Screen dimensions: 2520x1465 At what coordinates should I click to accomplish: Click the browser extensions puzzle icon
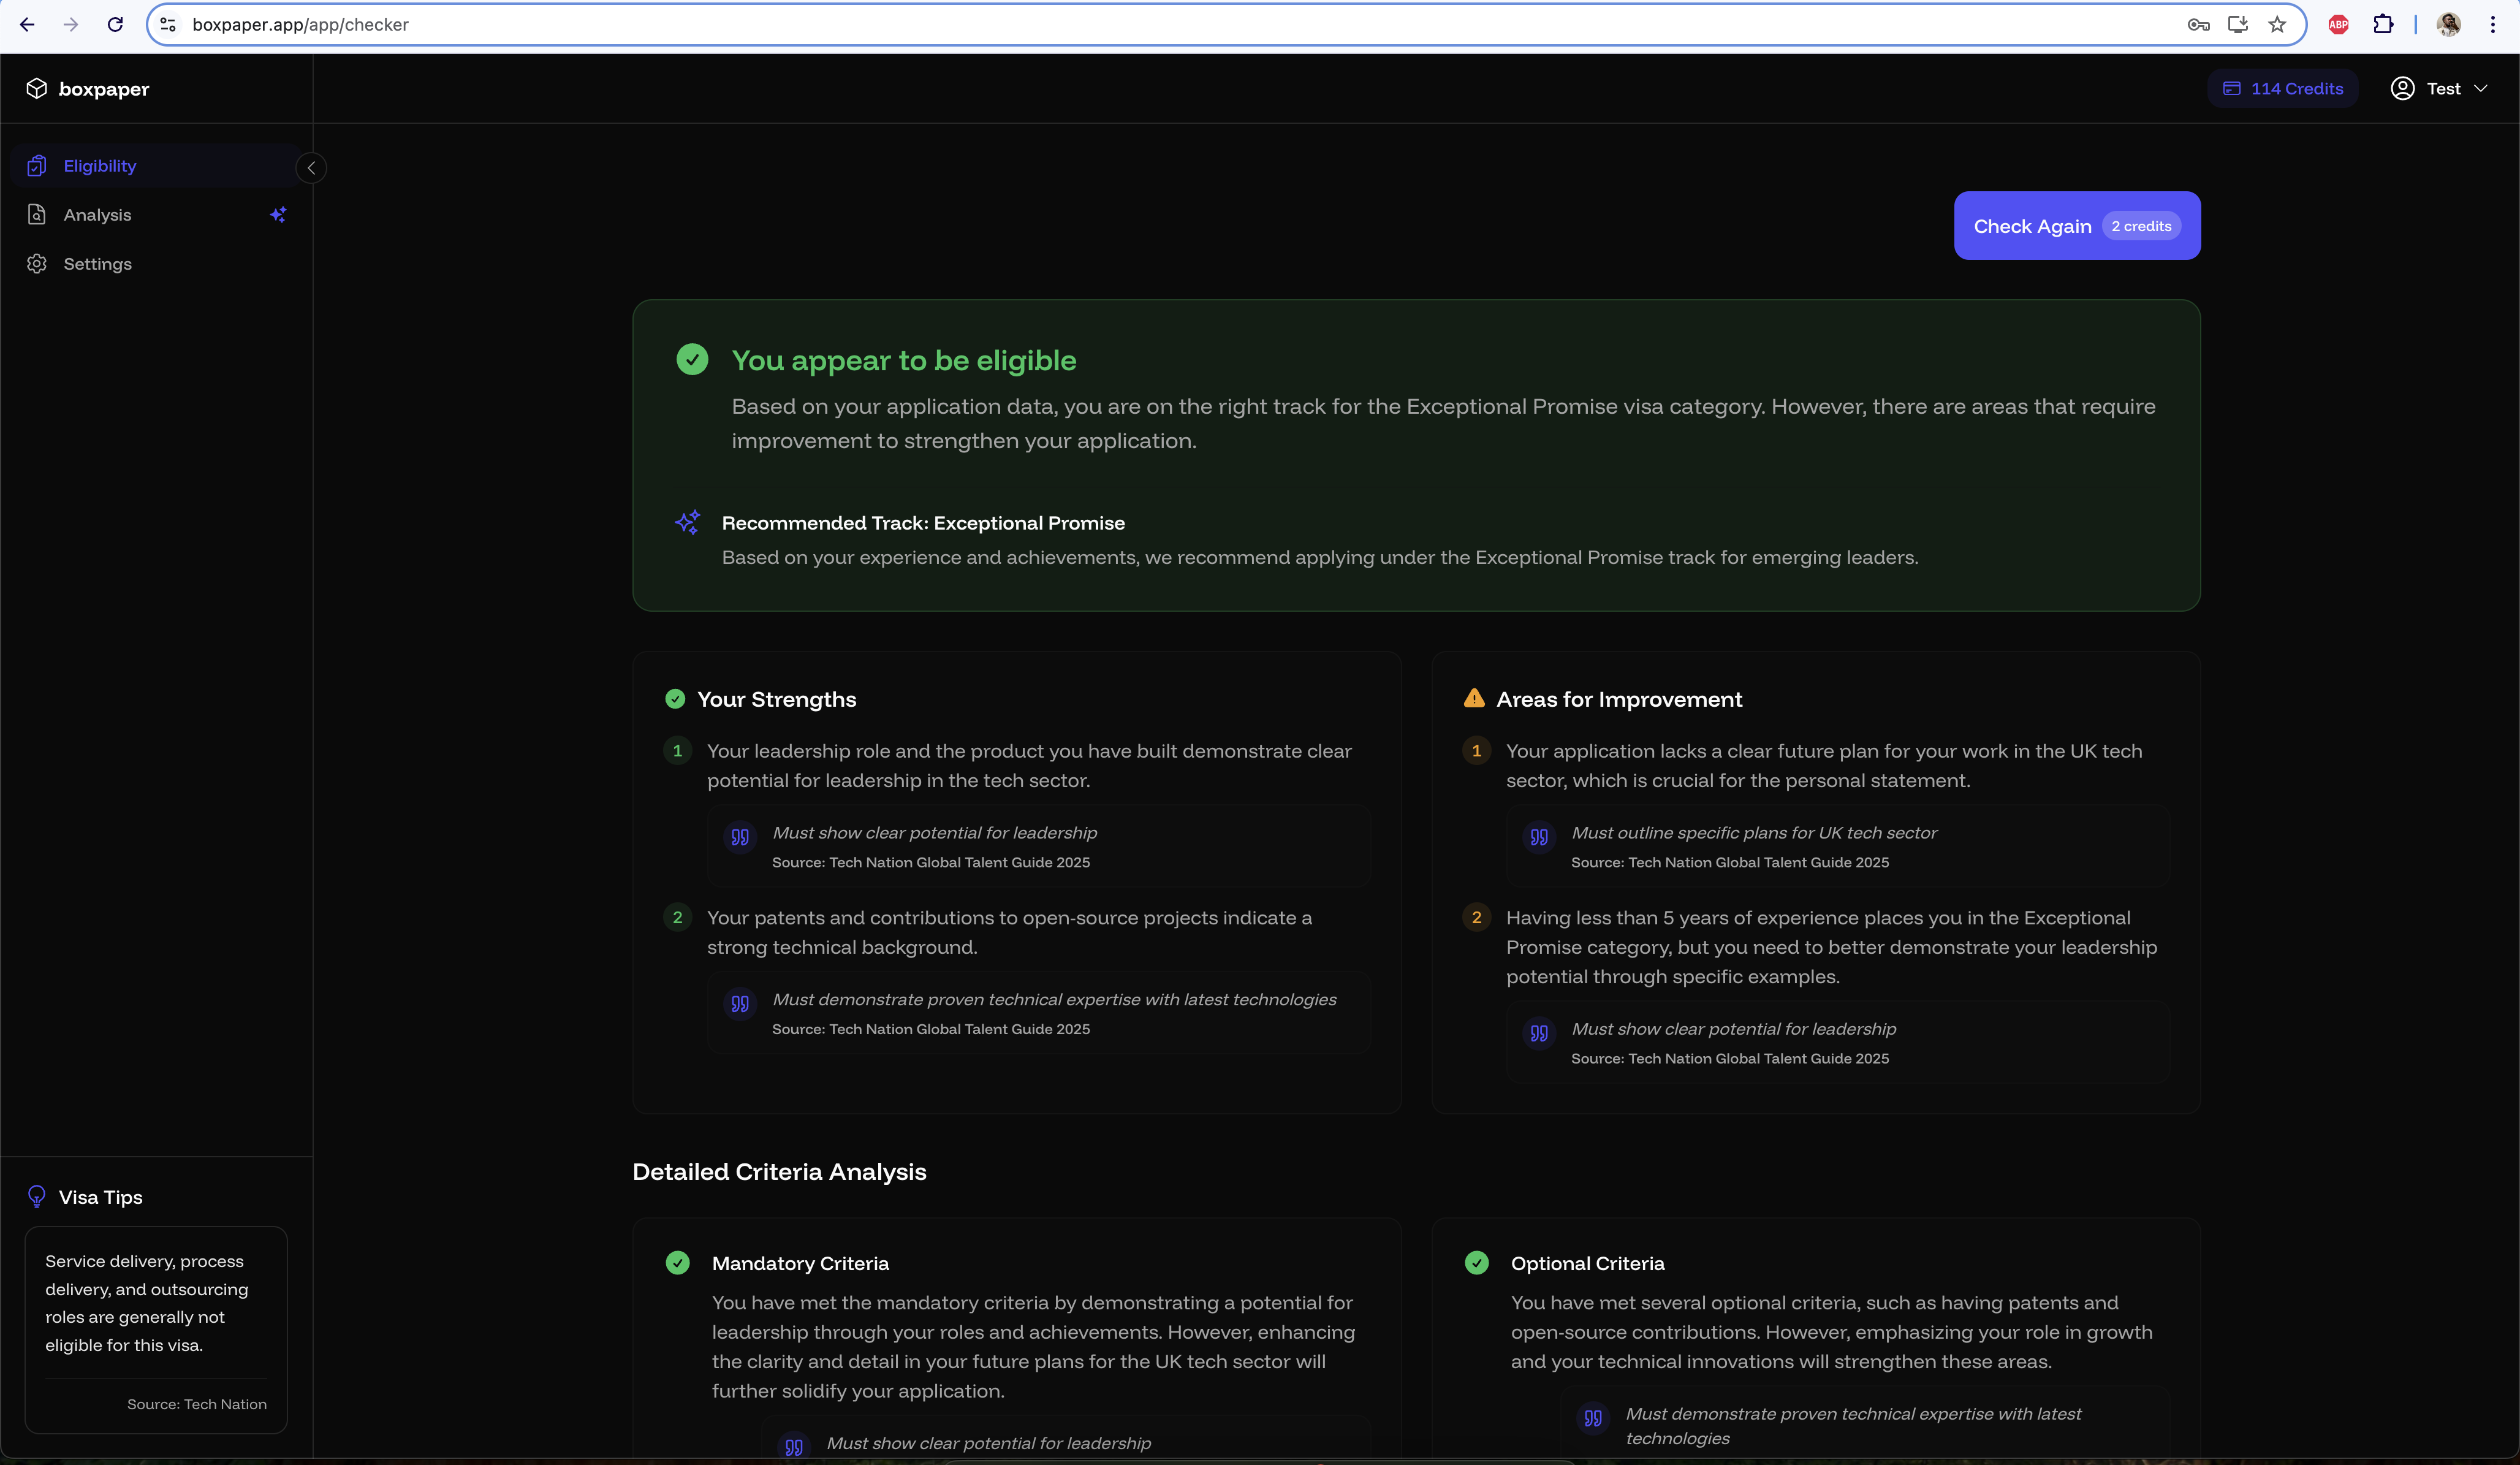click(x=2384, y=25)
